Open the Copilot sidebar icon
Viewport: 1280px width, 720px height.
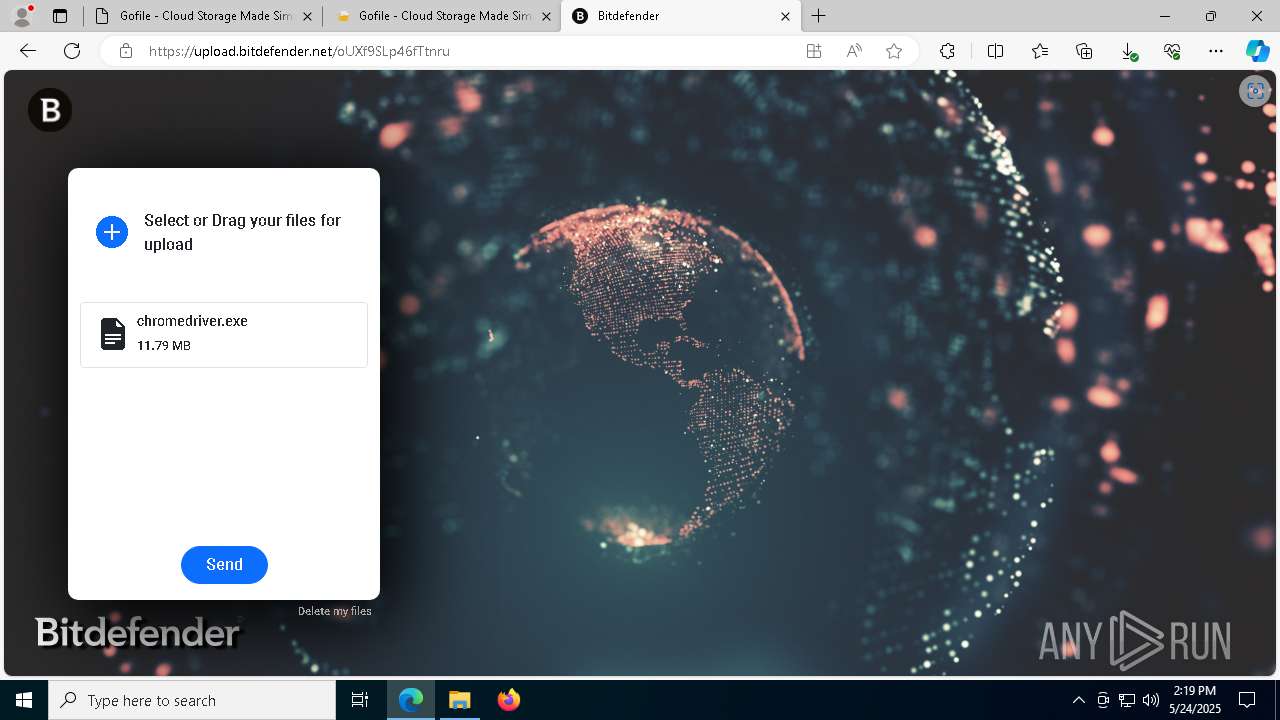tap(1257, 51)
